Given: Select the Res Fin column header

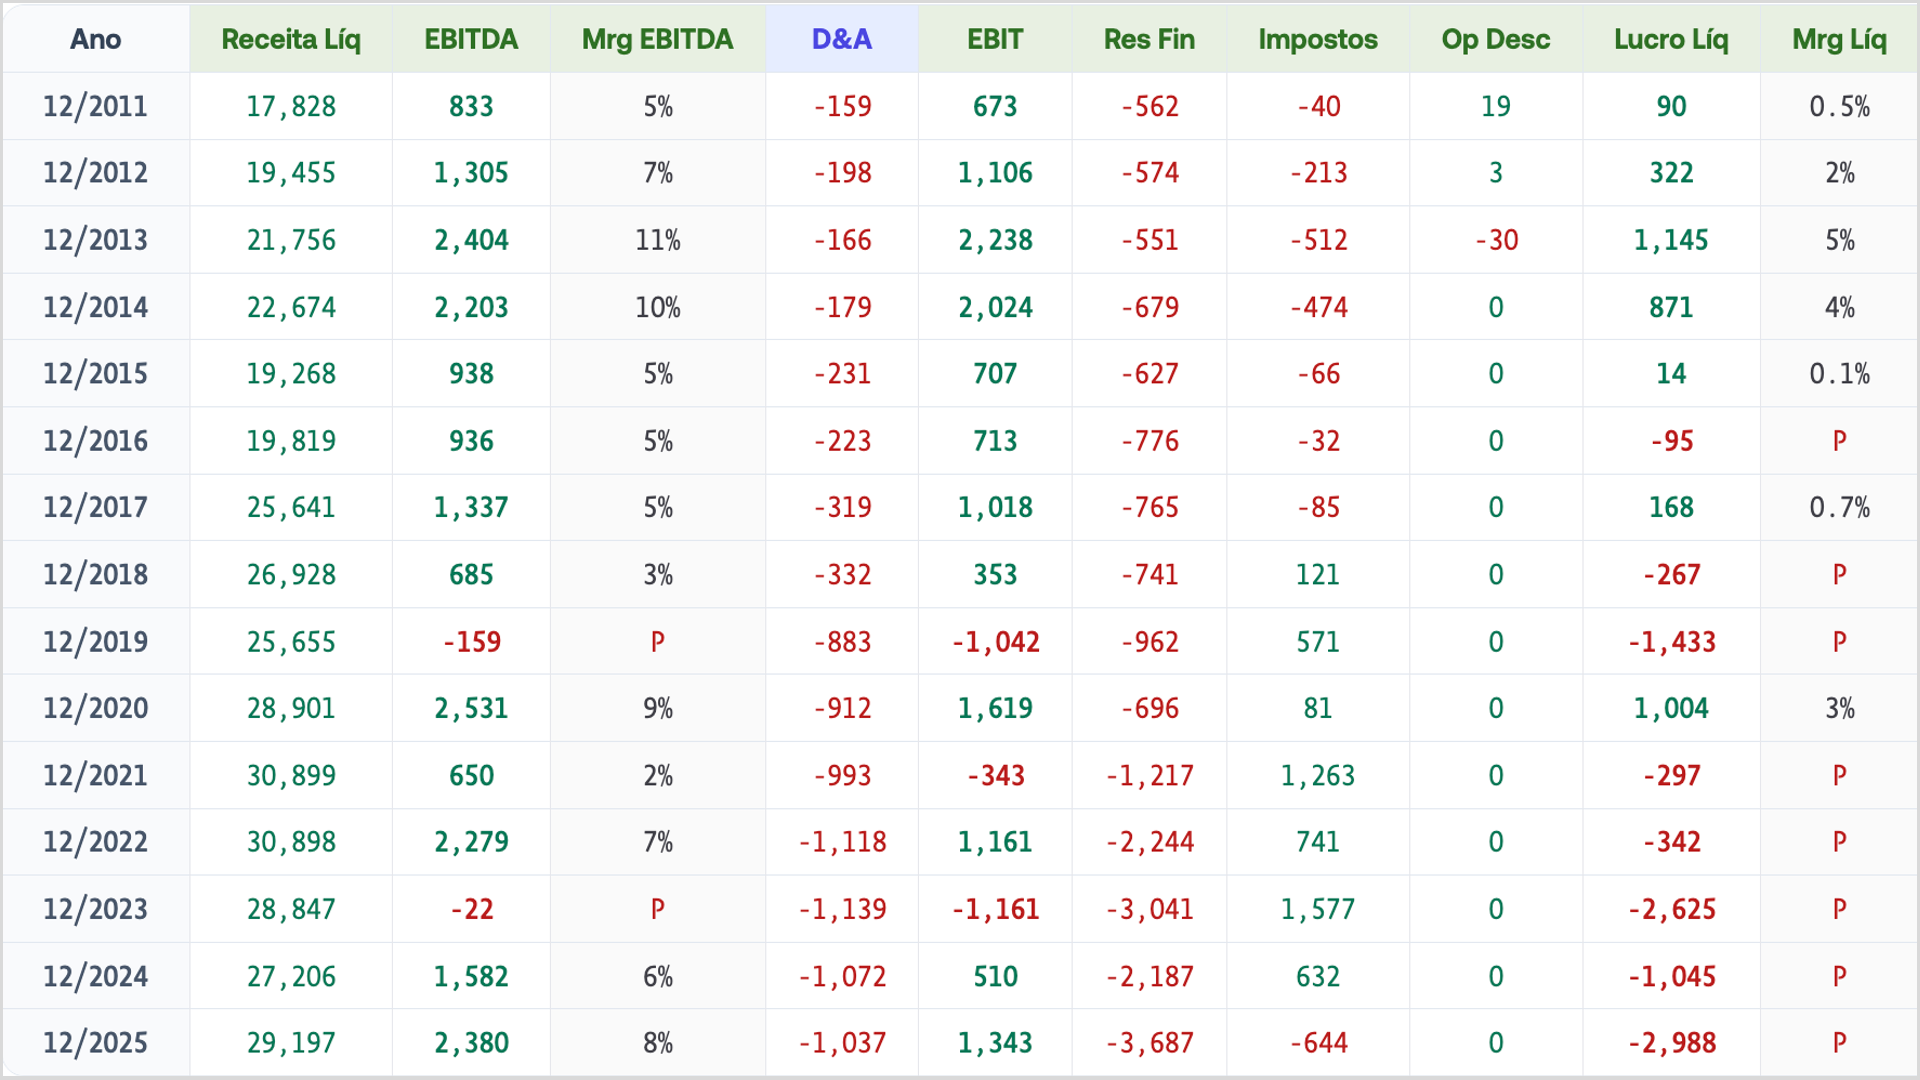Looking at the screenshot, I should [x=1149, y=39].
